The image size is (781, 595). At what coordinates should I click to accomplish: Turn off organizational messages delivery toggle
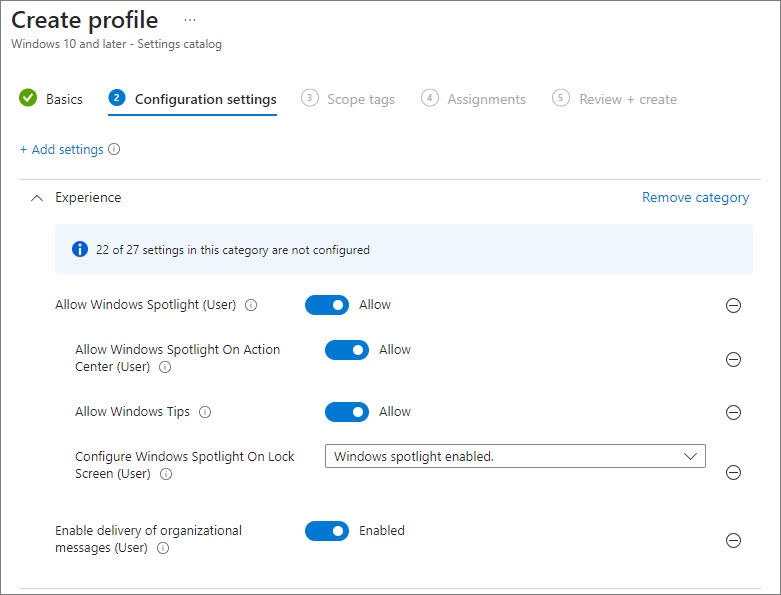point(327,531)
